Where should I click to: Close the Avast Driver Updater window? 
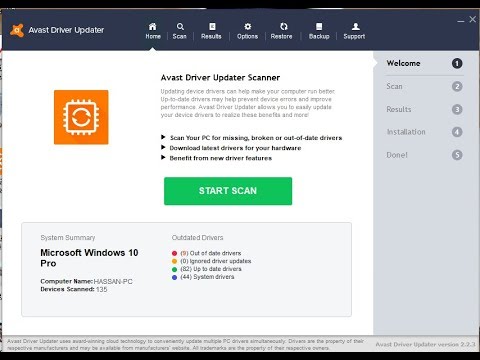(x=473, y=20)
